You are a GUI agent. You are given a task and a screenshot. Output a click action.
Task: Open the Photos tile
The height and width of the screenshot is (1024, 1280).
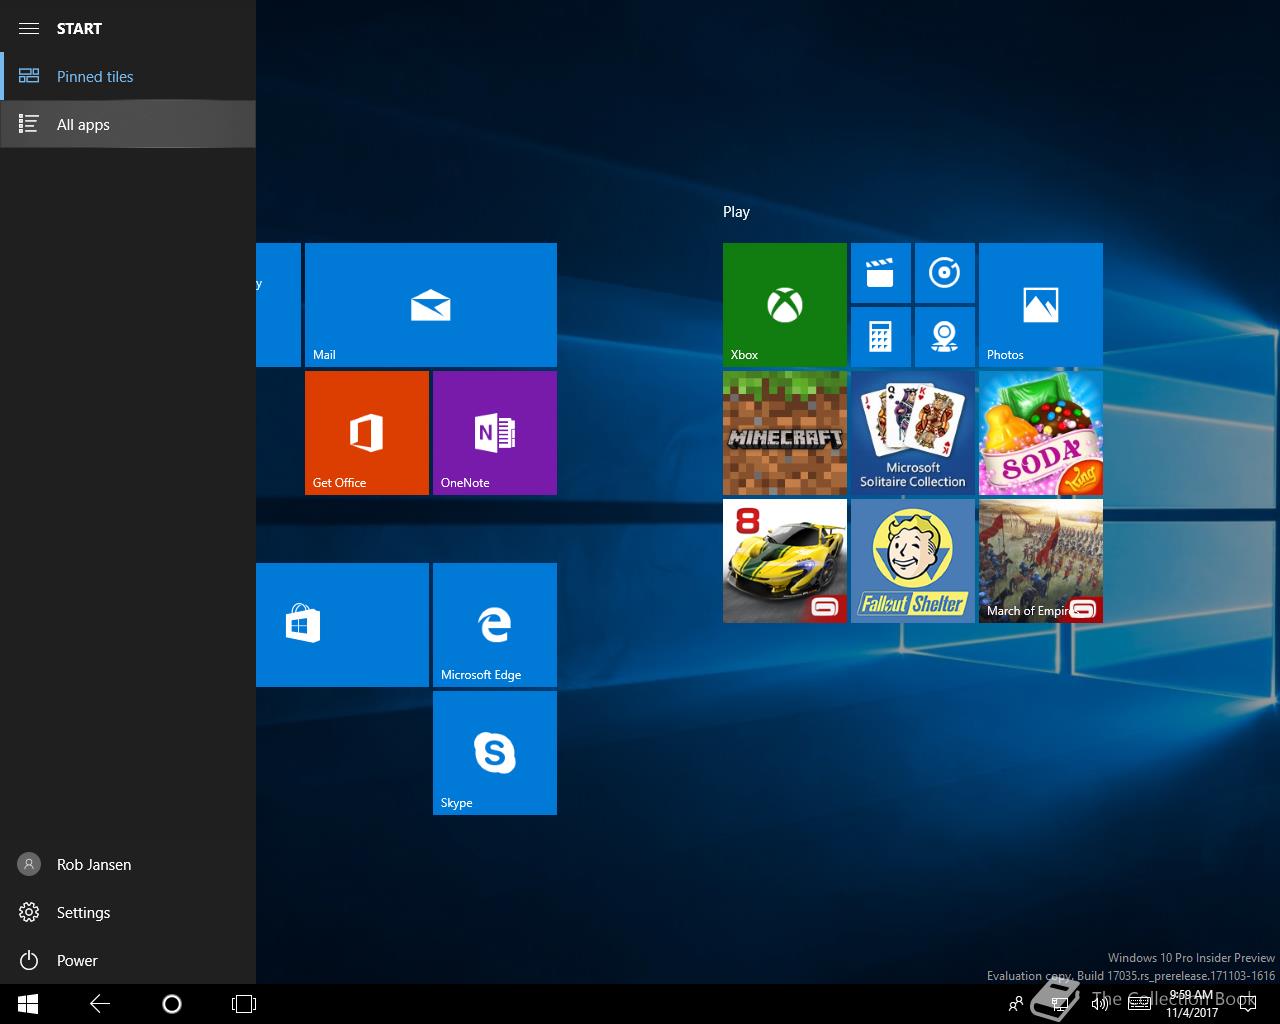tap(1041, 305)
